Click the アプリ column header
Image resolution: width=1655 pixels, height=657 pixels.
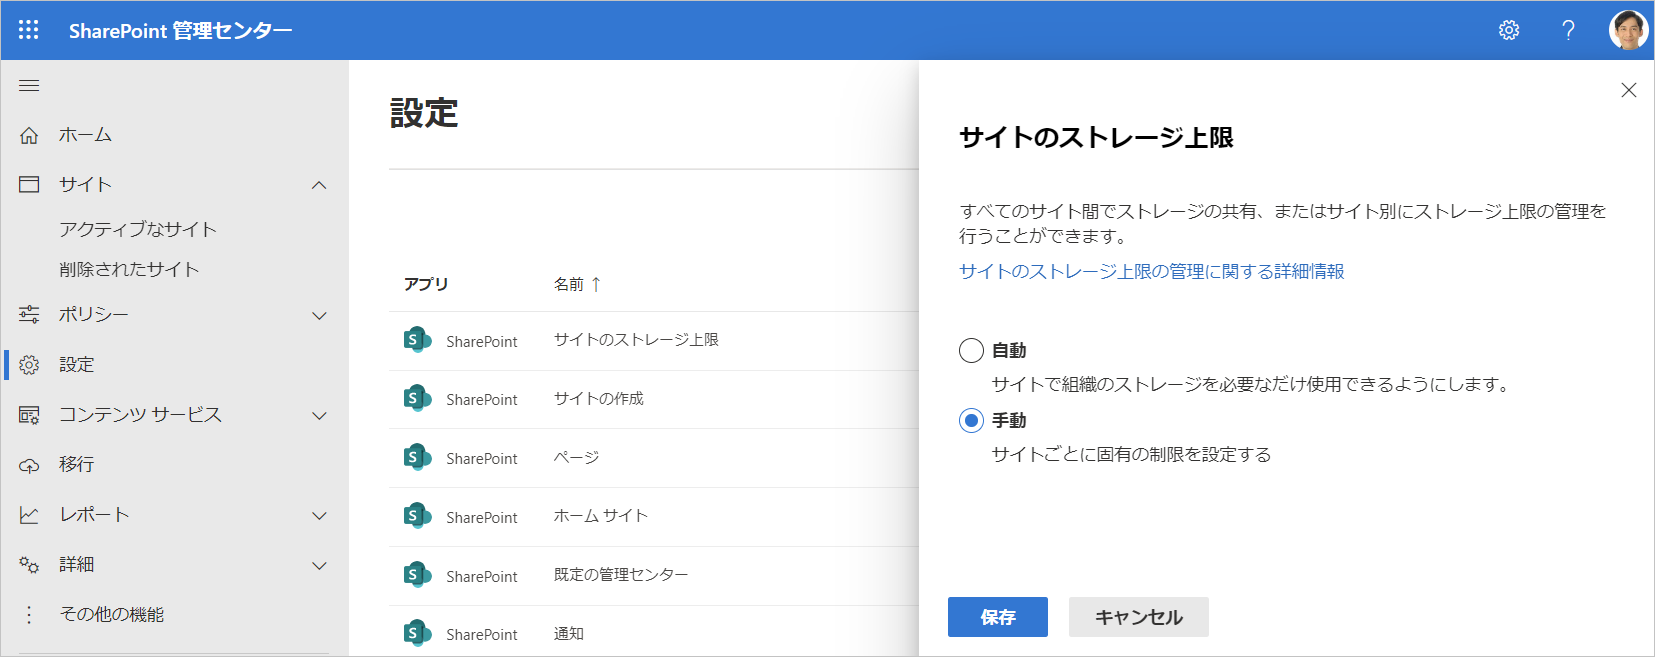(426, 284)
